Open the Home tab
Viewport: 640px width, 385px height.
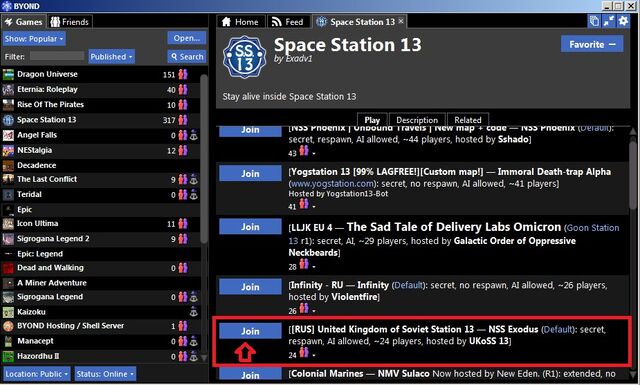(x=240, y=22)
